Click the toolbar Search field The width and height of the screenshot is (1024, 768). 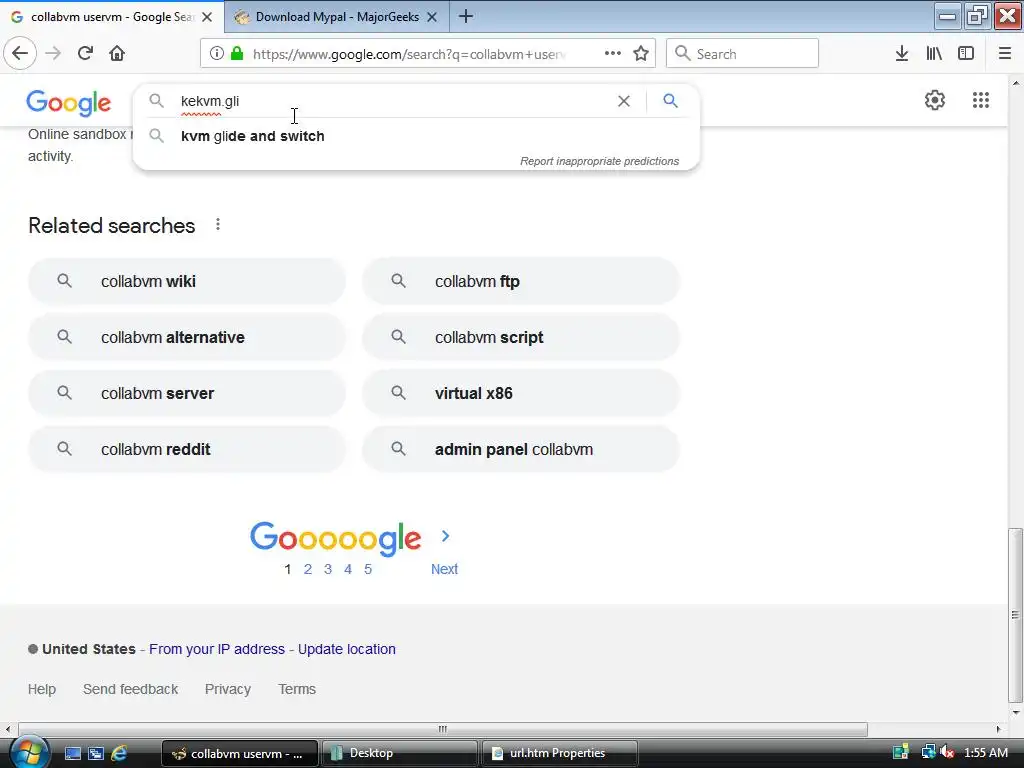click(742, 54)
